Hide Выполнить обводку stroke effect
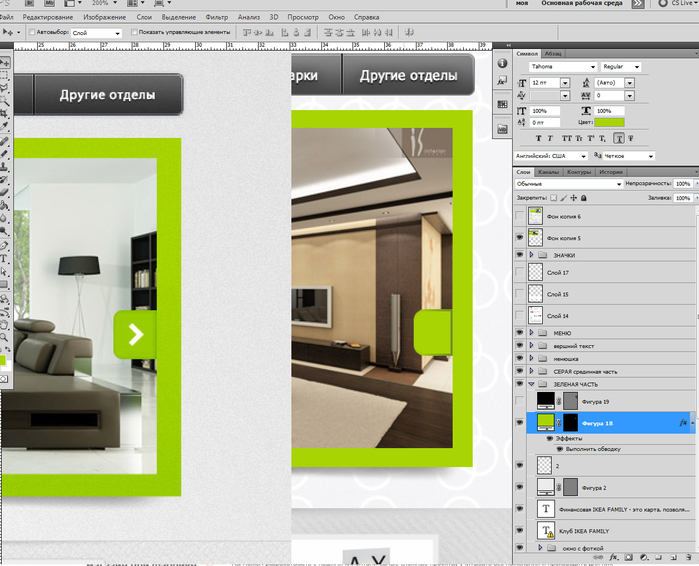Image resolution: width=699 pixels, height=566 pixels. [560, 449]
